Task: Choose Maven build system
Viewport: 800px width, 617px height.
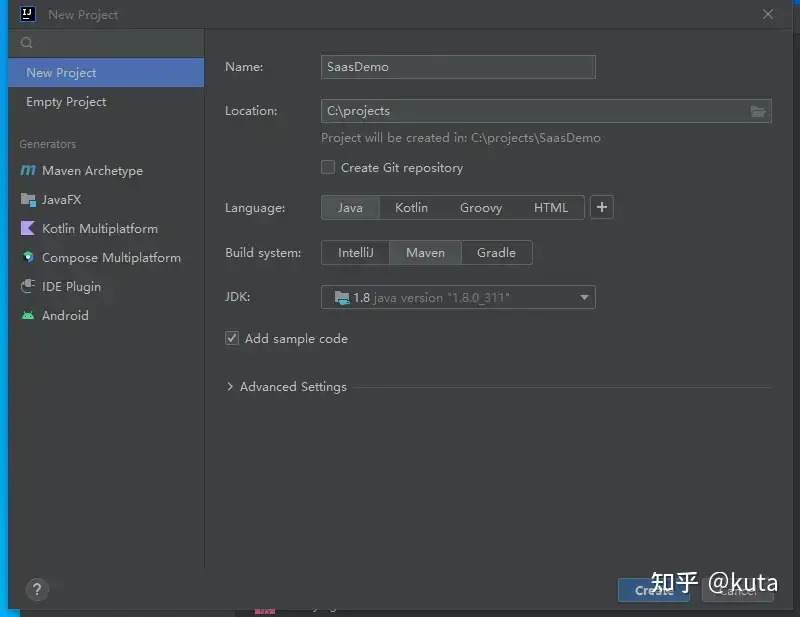Action: click(x=426, y=253)
